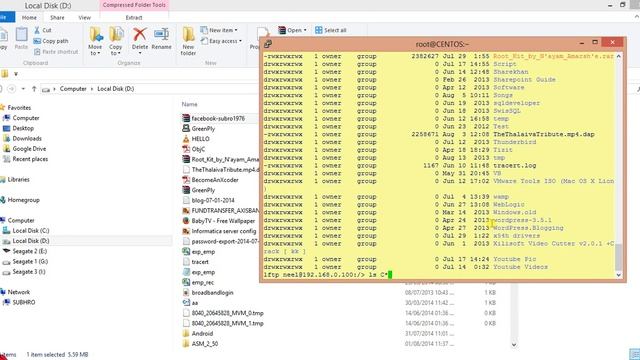Open the Copy to folder button
Image resolution: width=640 pixels, height=360 pixels.
click(x=116, y=41)
